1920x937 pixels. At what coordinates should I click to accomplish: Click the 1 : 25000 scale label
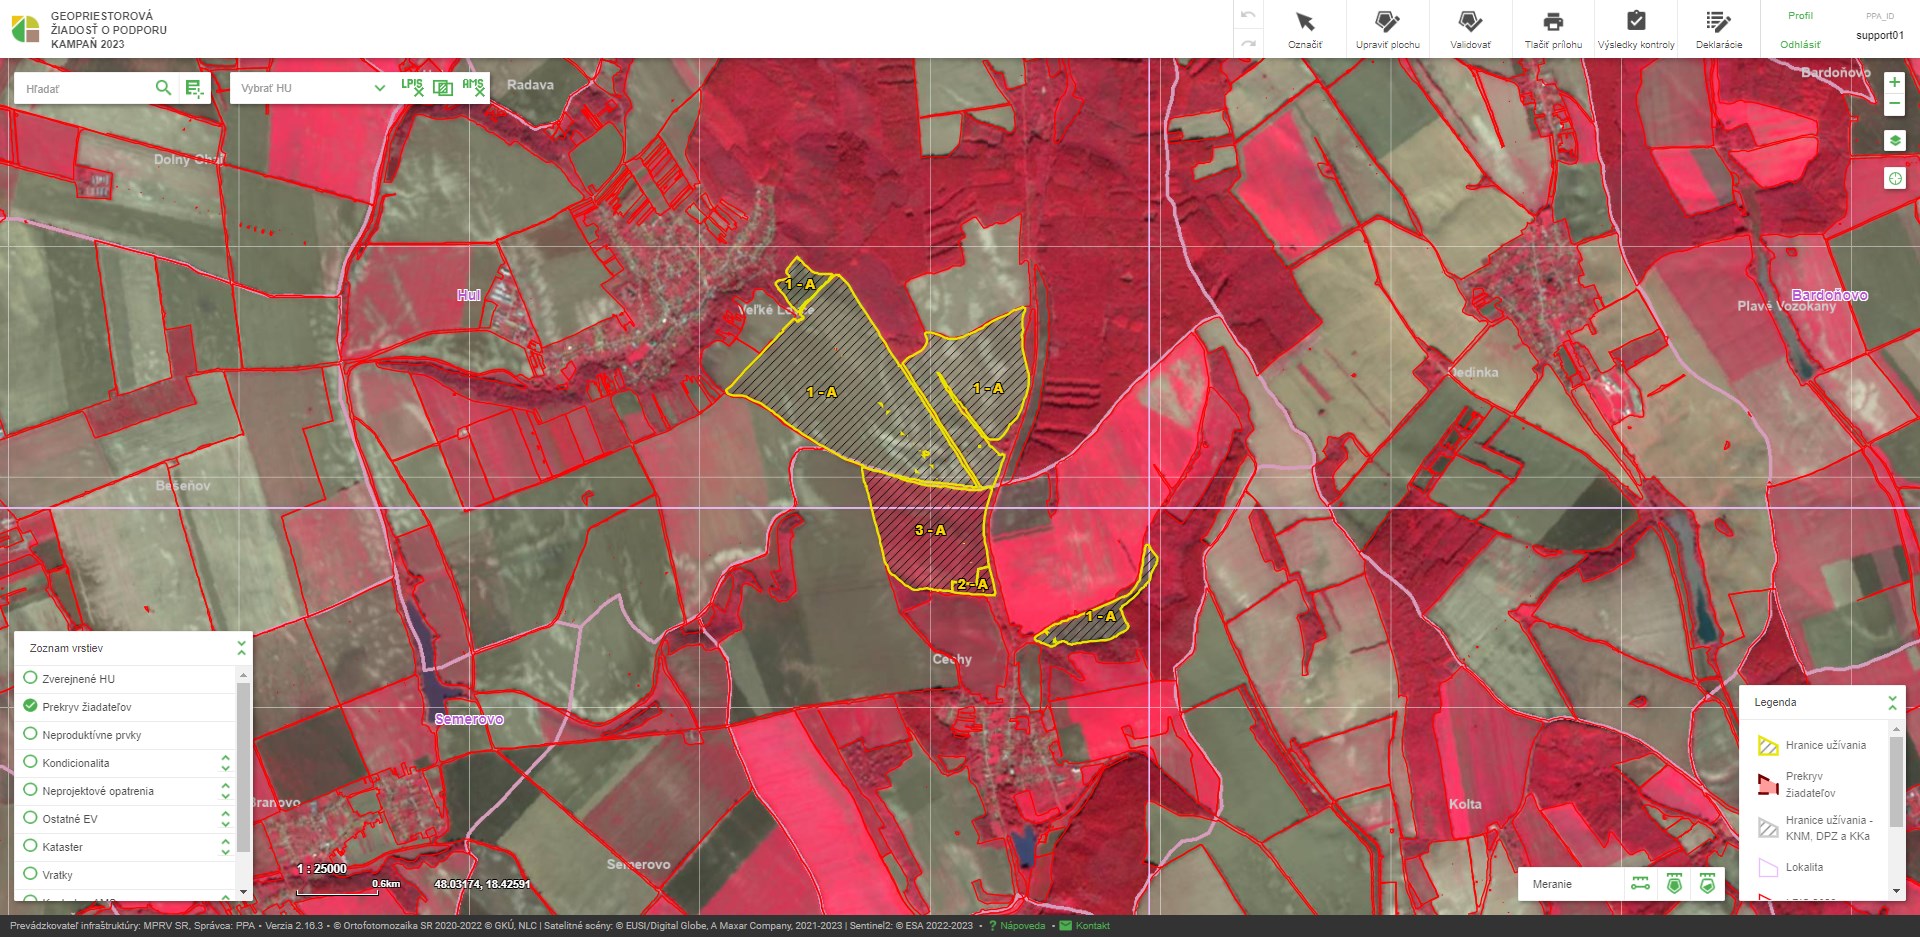click(x=322, y=869)
